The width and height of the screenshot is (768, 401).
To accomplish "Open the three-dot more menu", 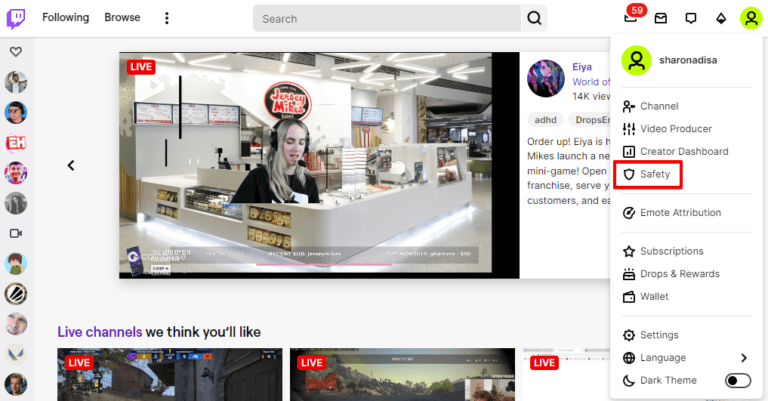I will pos(167,18).
